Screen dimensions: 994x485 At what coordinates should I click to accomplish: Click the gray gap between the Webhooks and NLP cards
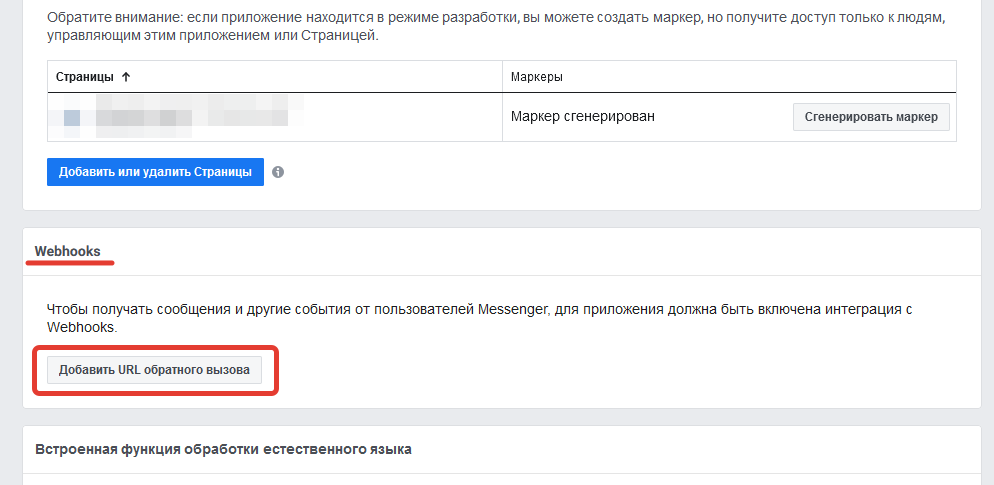(501, 417)
